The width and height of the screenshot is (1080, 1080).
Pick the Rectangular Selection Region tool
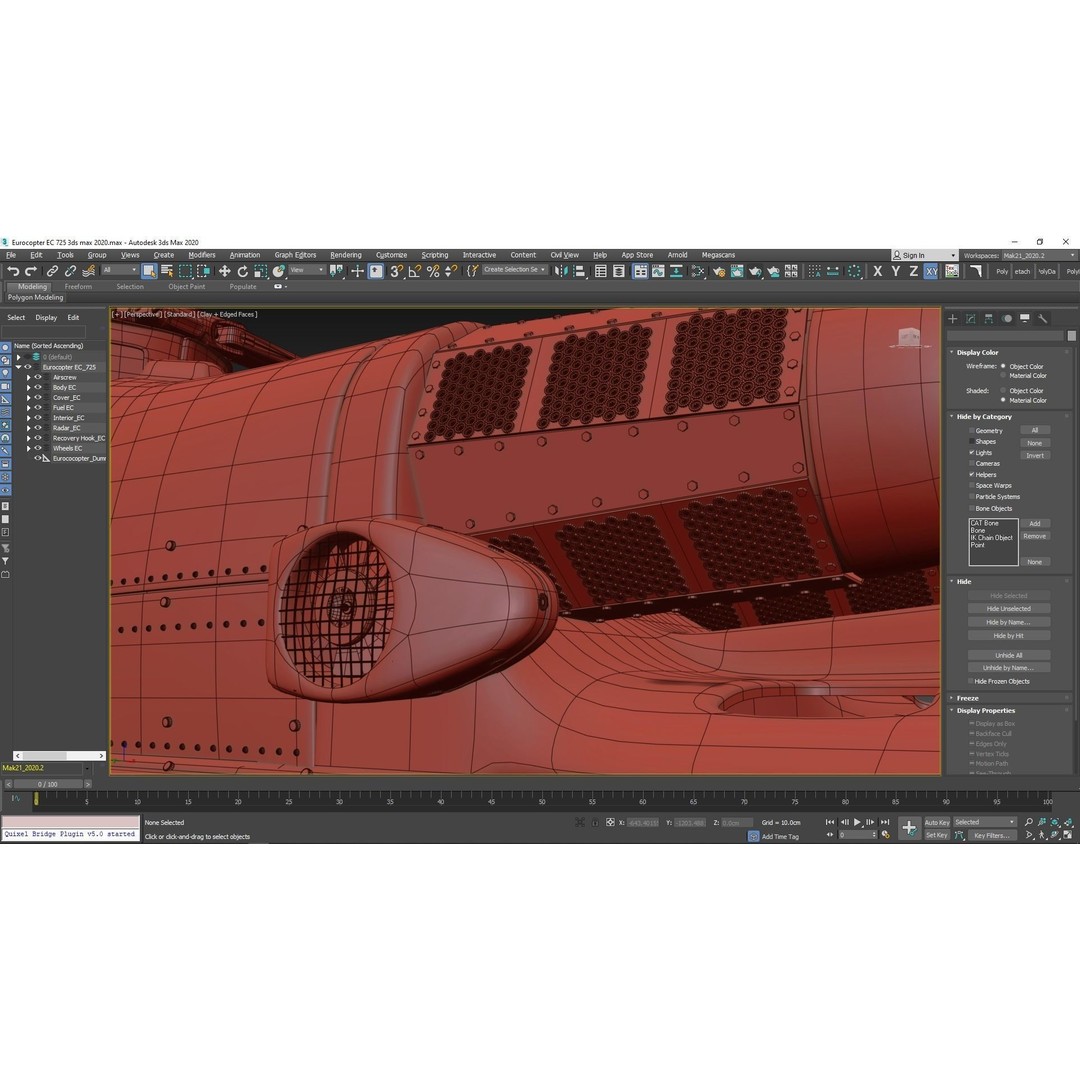(x=185, y=271)
